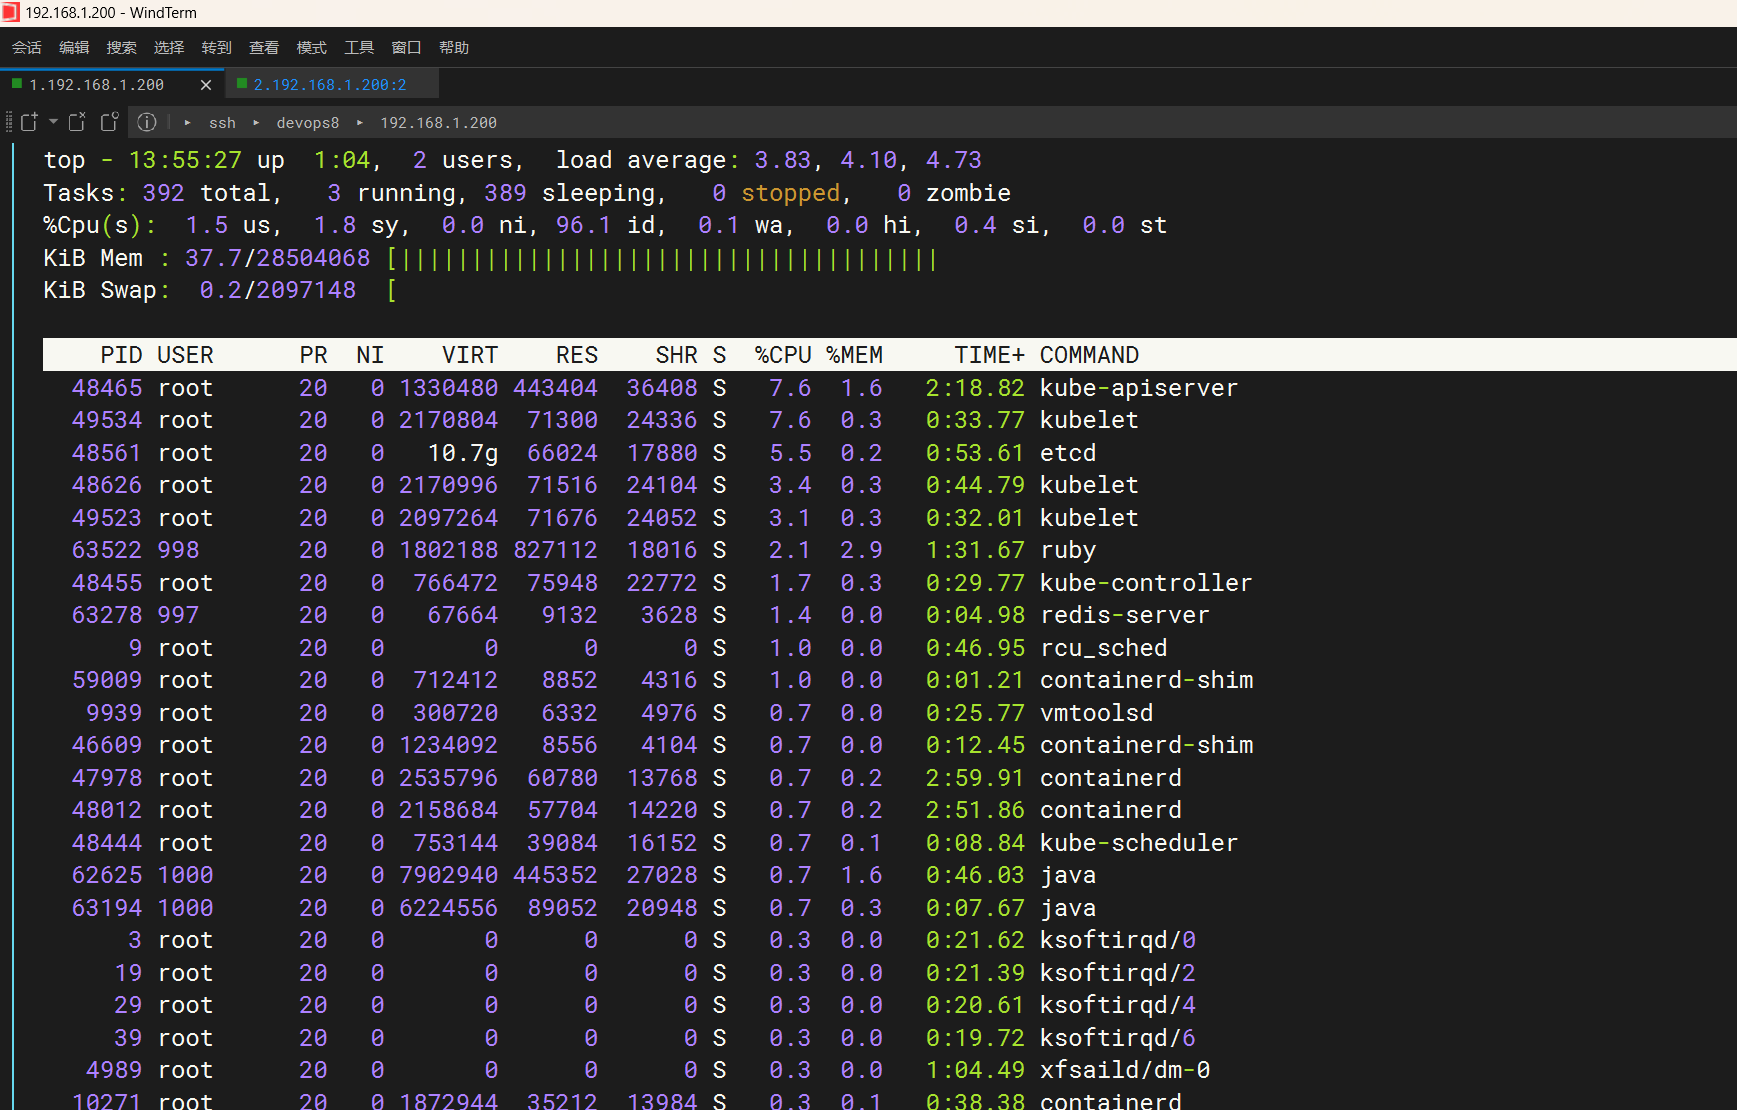Click the close session icon with x mark
This screenshot has height=1110, width=1737.
77,122
